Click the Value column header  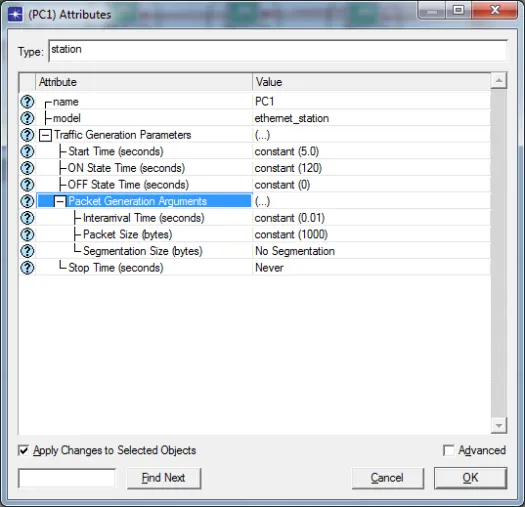point(371,82)
